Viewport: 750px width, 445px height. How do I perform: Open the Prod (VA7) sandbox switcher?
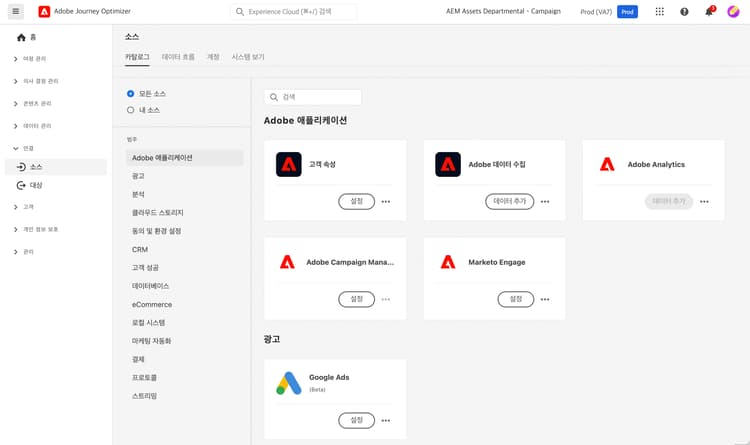point(596,11)
